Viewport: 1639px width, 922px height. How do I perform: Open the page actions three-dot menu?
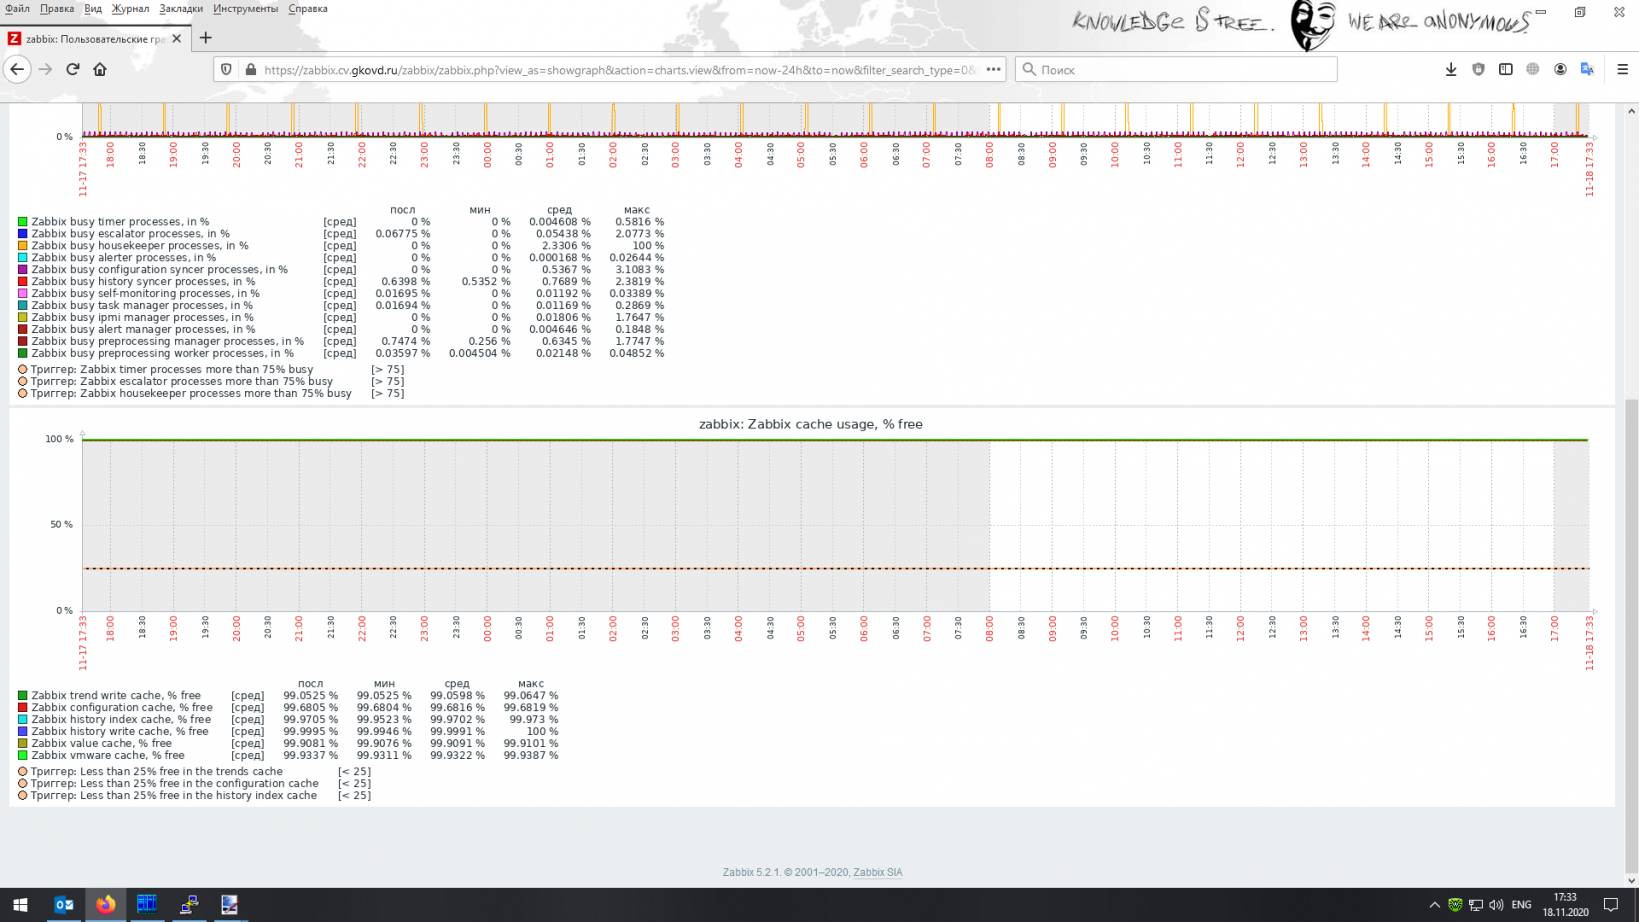[x=993, y=70]
